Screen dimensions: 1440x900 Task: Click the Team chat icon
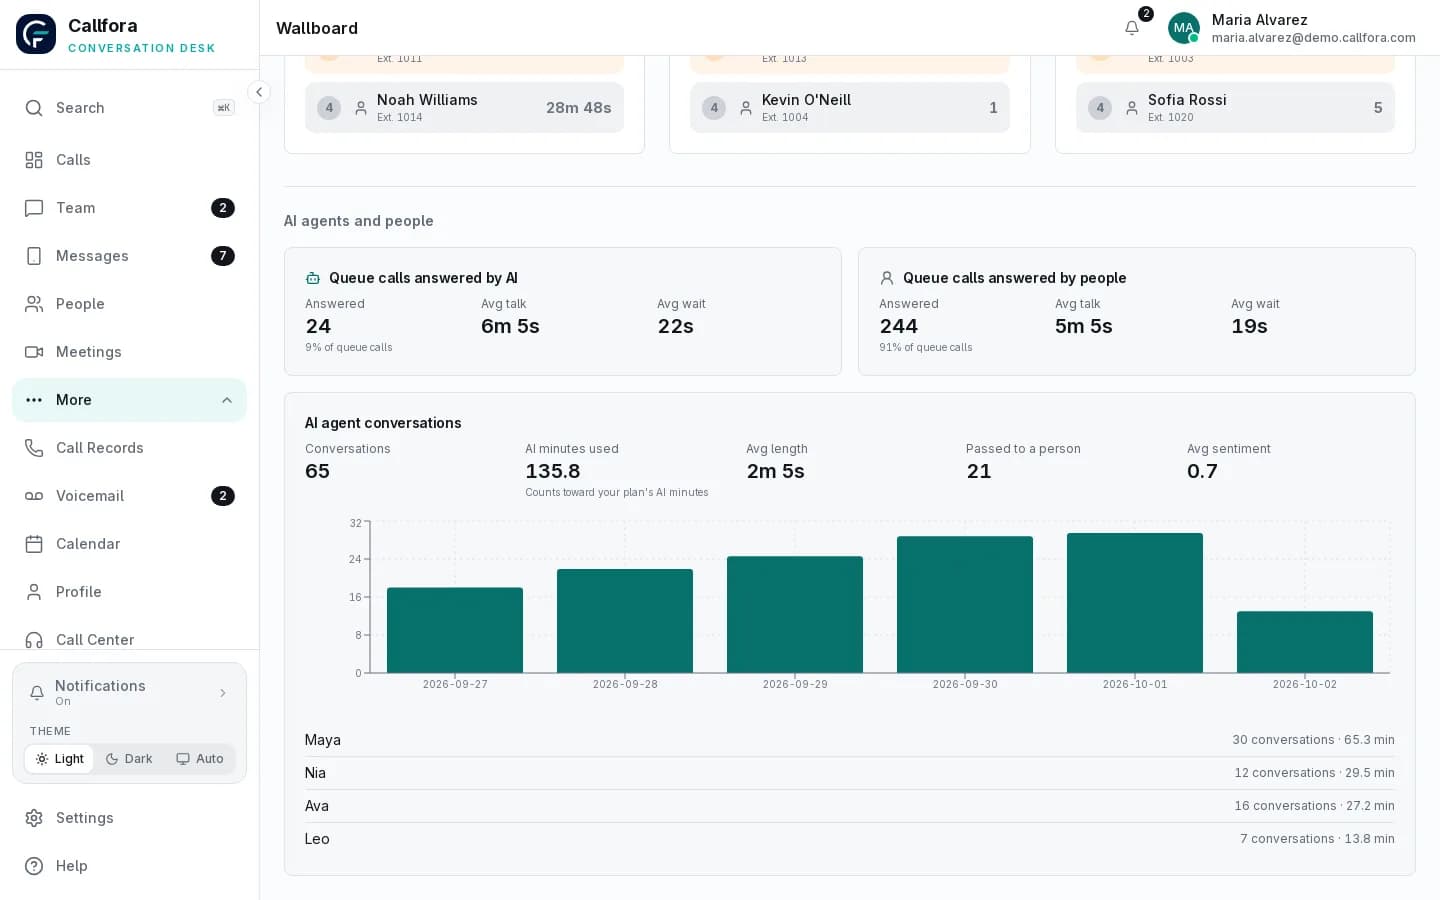click(x=34, y=208)
